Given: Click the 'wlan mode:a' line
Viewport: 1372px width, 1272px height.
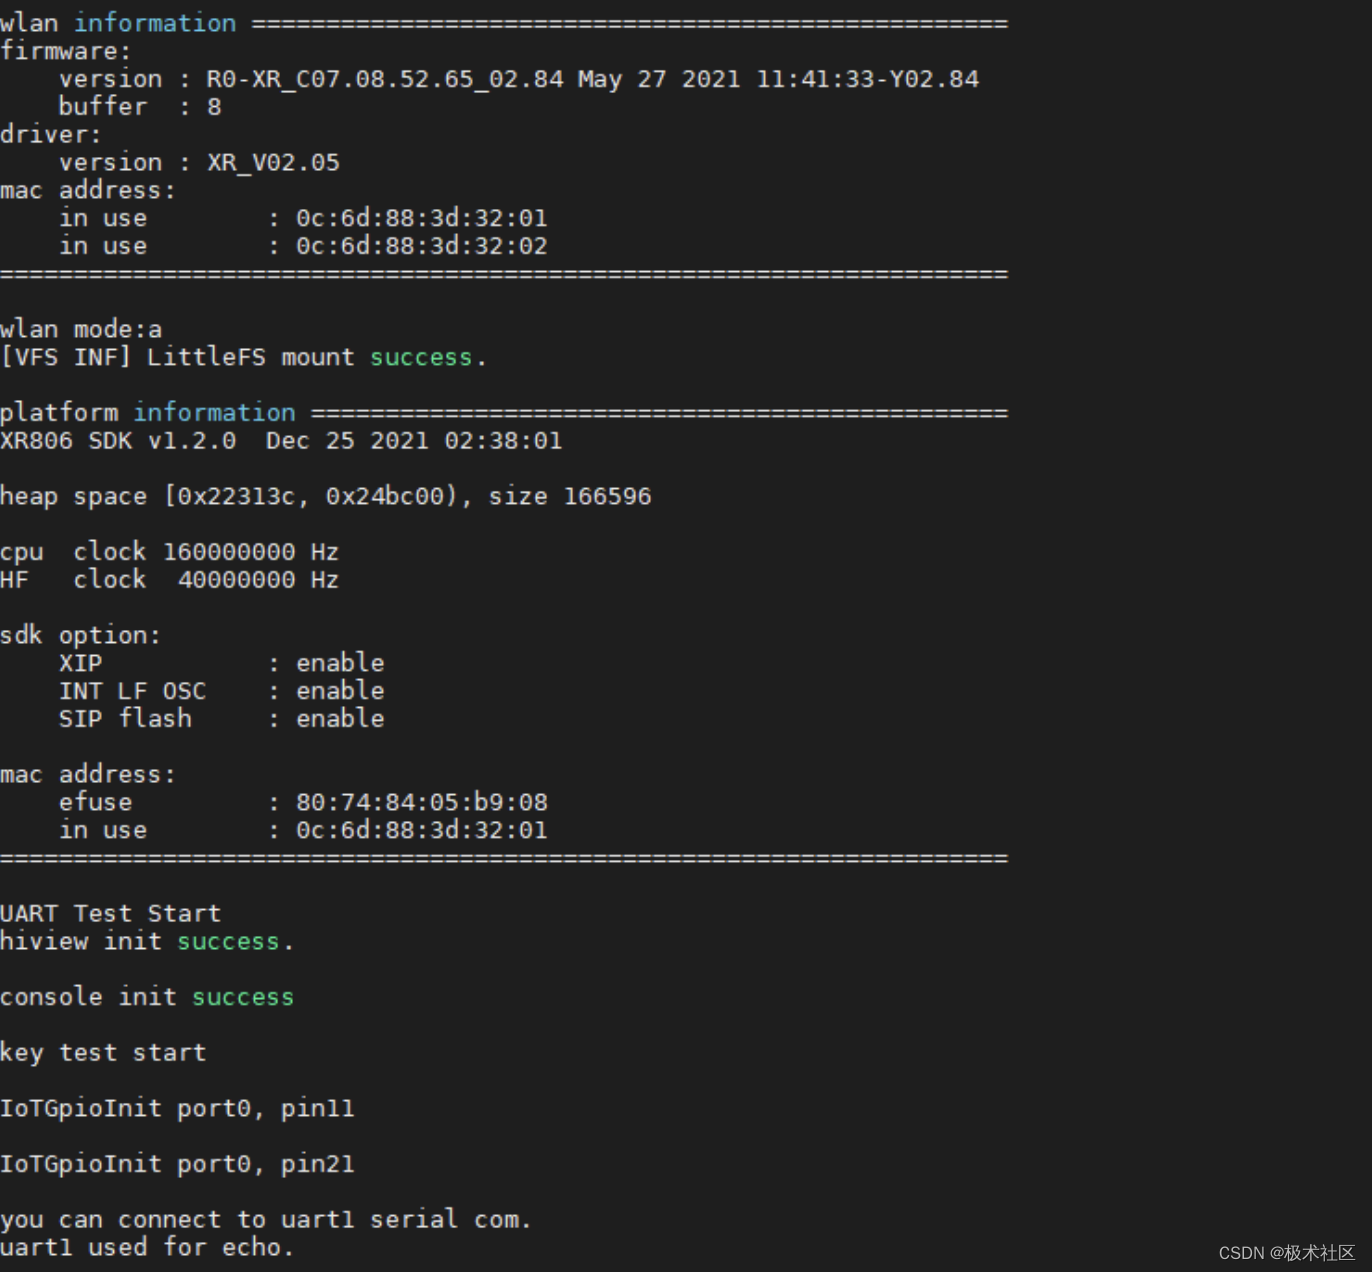Looking at the screenshot, I should click(81, 329).
